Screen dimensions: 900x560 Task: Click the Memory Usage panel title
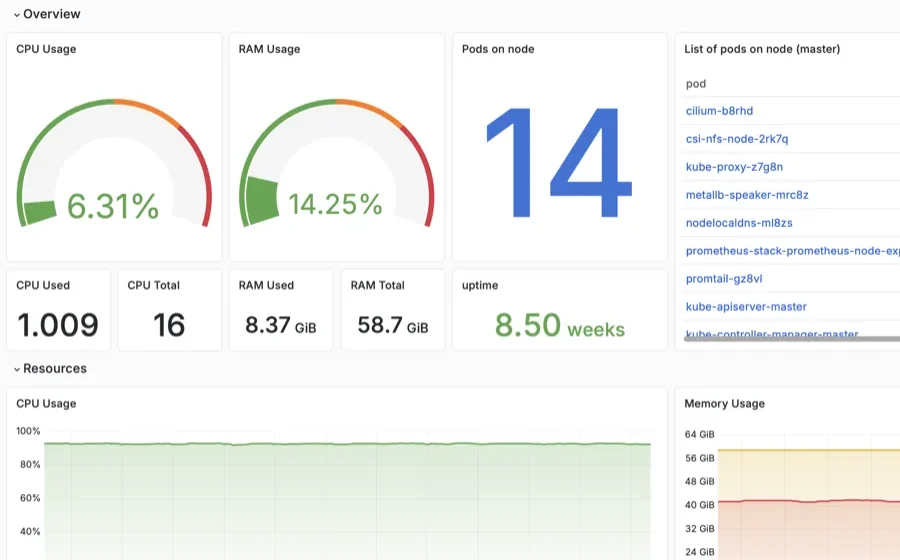[x=724, y=404]
